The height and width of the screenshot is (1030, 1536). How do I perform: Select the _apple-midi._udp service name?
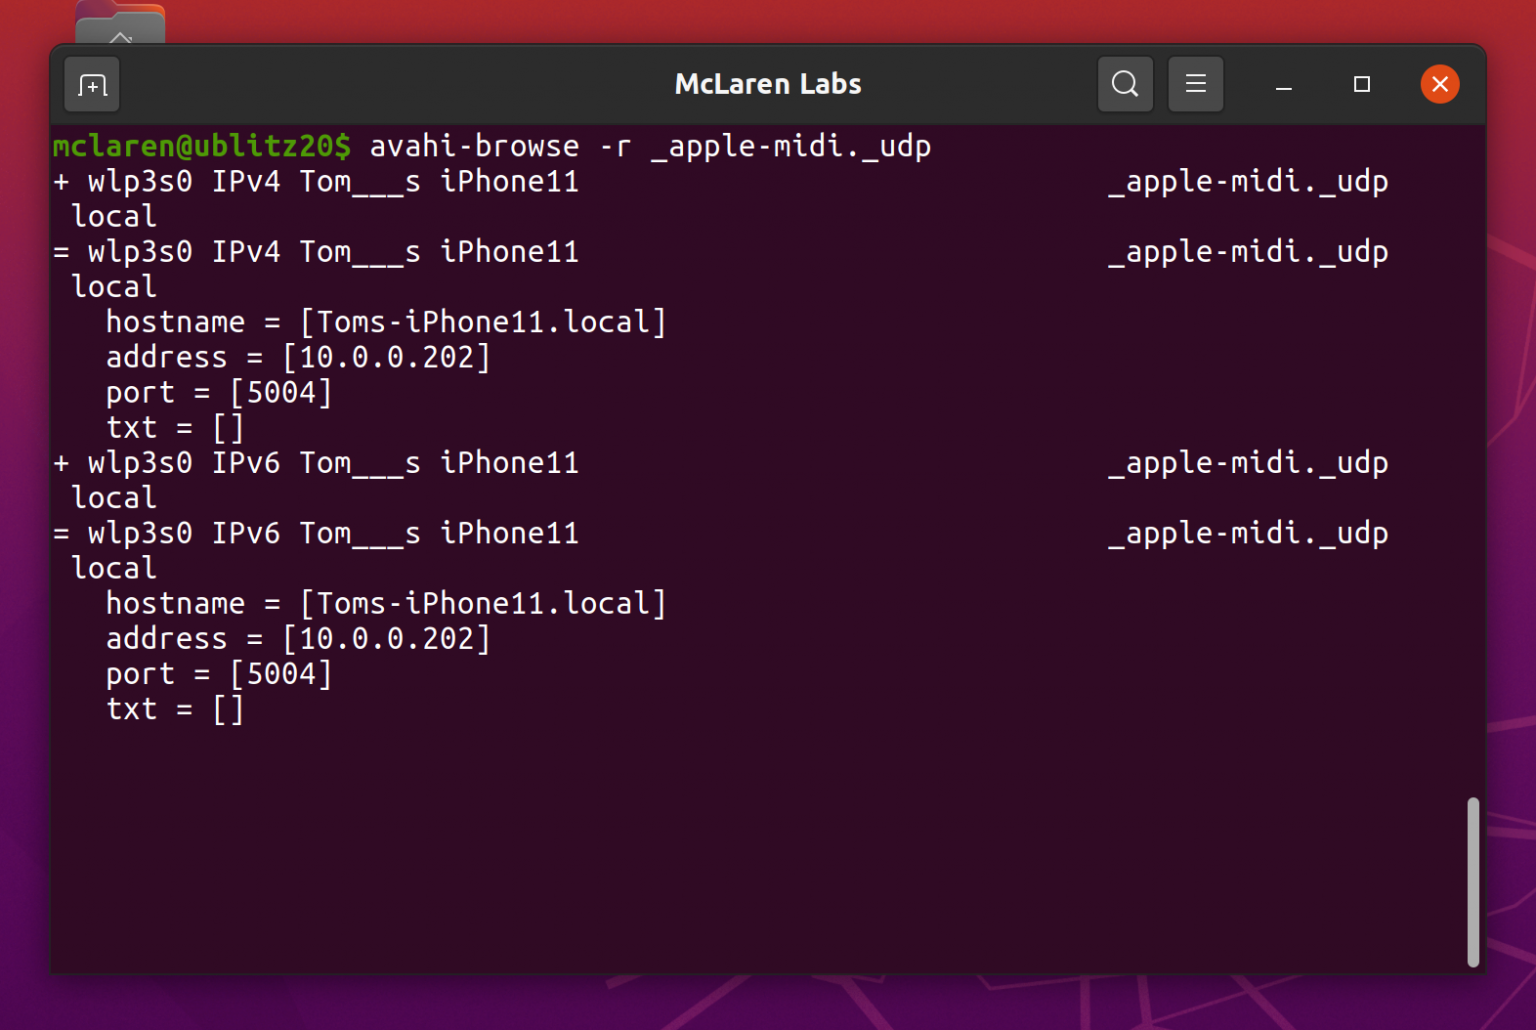click(1247, 181)
